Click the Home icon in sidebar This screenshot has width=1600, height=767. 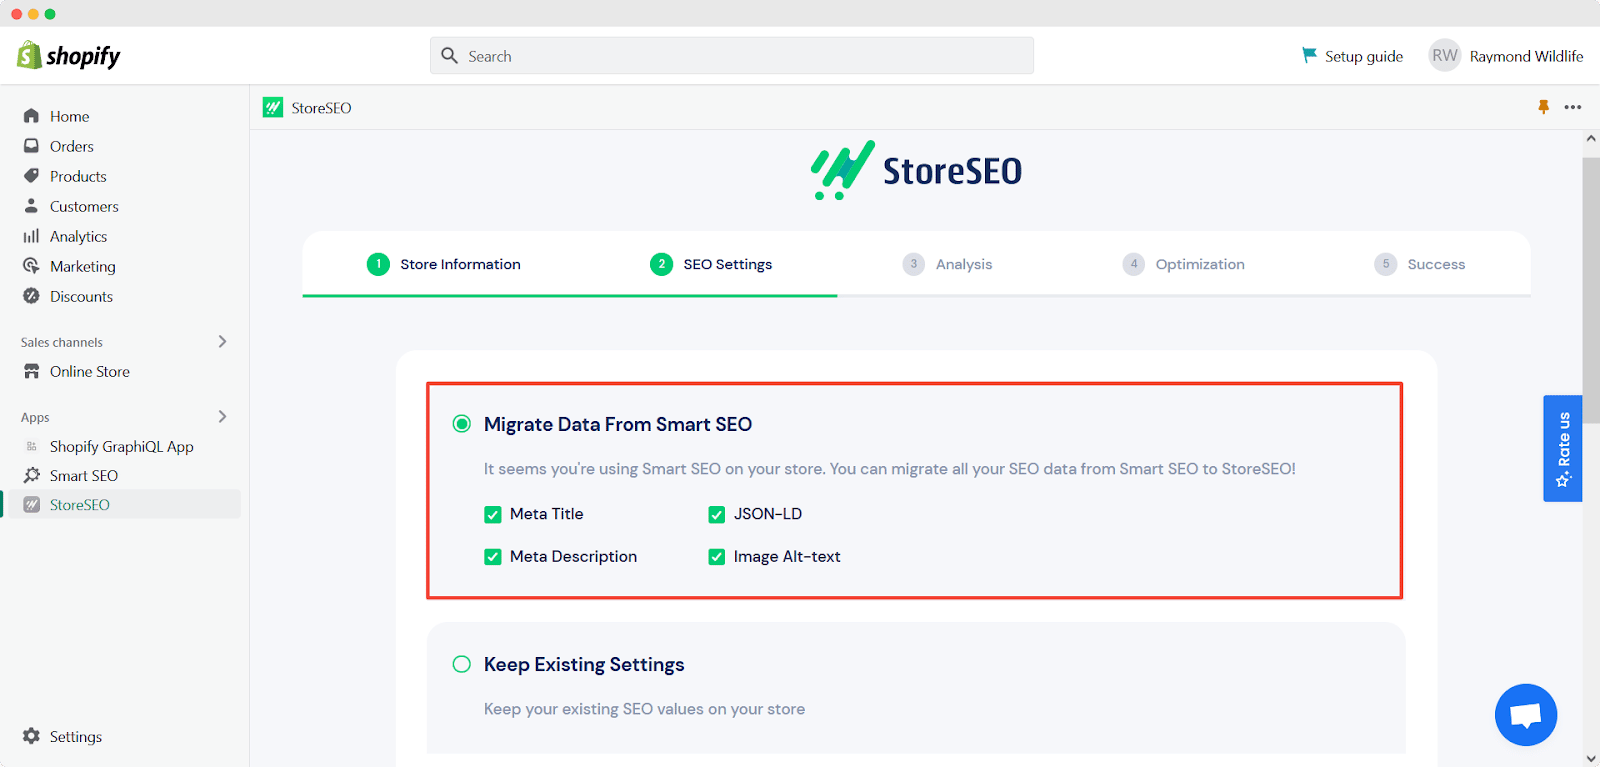(31, 116)
